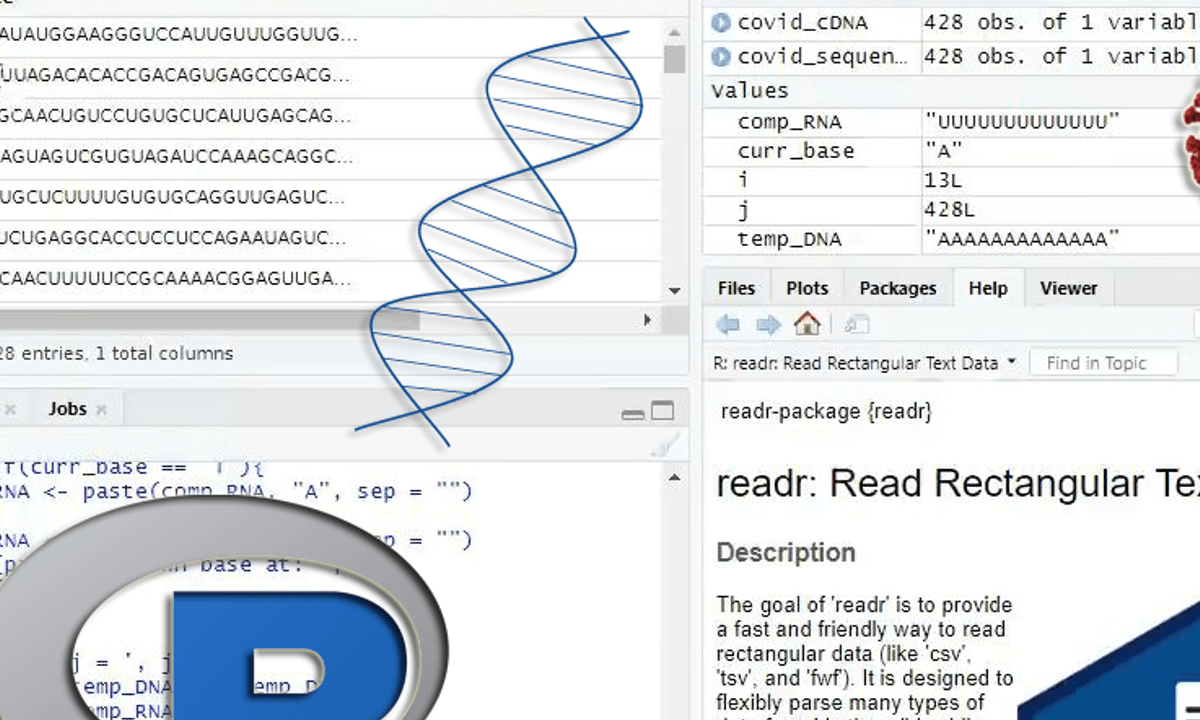Image resolution: width=1200 pixels, height=720 pixels.
Task: Click the sequence row starting UCUGAGGCACCUCC
Action: 173,239
